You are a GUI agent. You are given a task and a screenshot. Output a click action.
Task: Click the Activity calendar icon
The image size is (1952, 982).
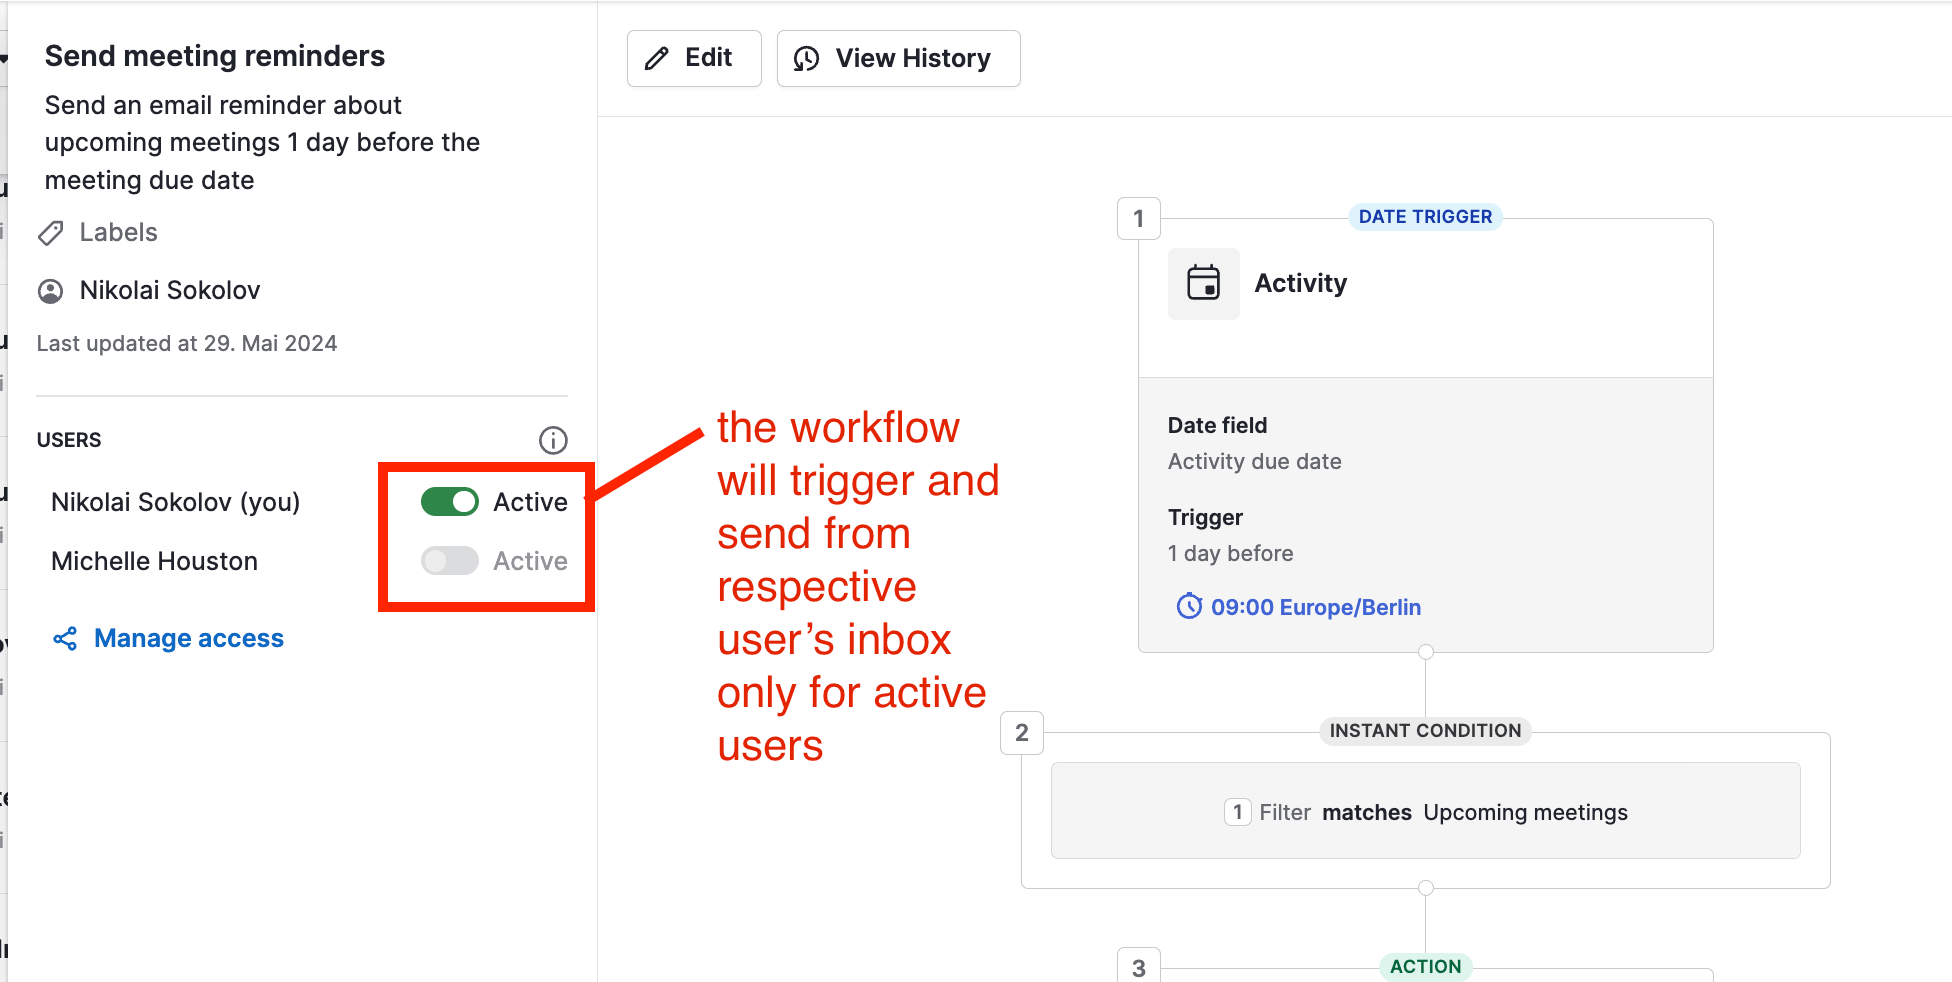click(1203, 283)
